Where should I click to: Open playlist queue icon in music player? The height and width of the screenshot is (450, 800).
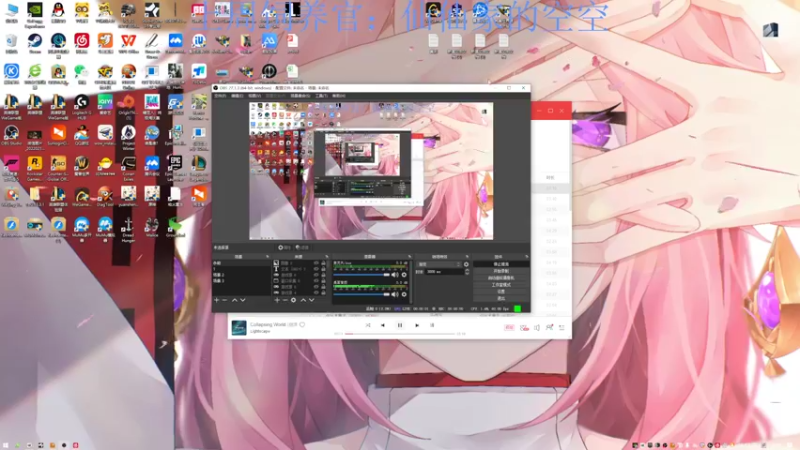tap(562, 328)
